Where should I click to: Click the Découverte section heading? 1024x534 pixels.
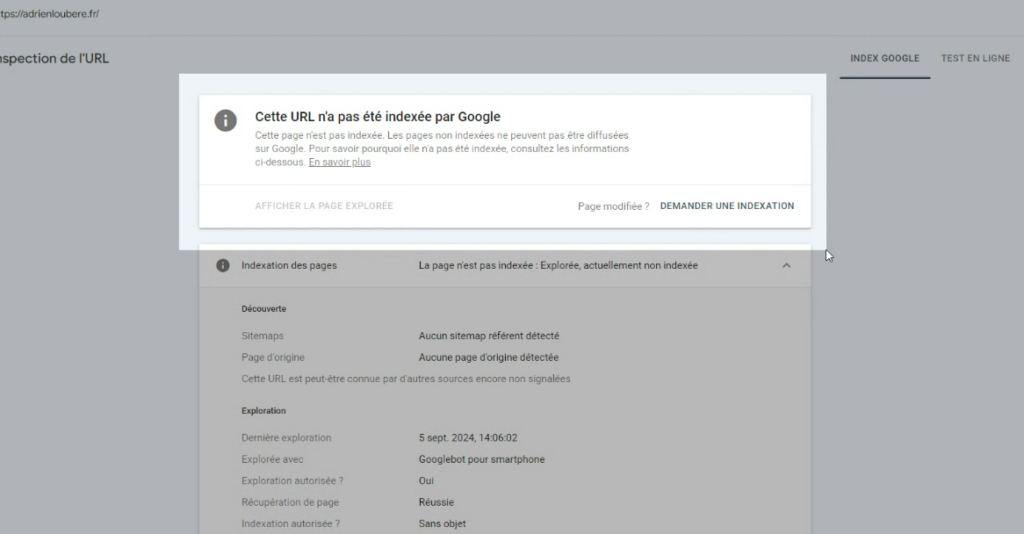[264, 309]
